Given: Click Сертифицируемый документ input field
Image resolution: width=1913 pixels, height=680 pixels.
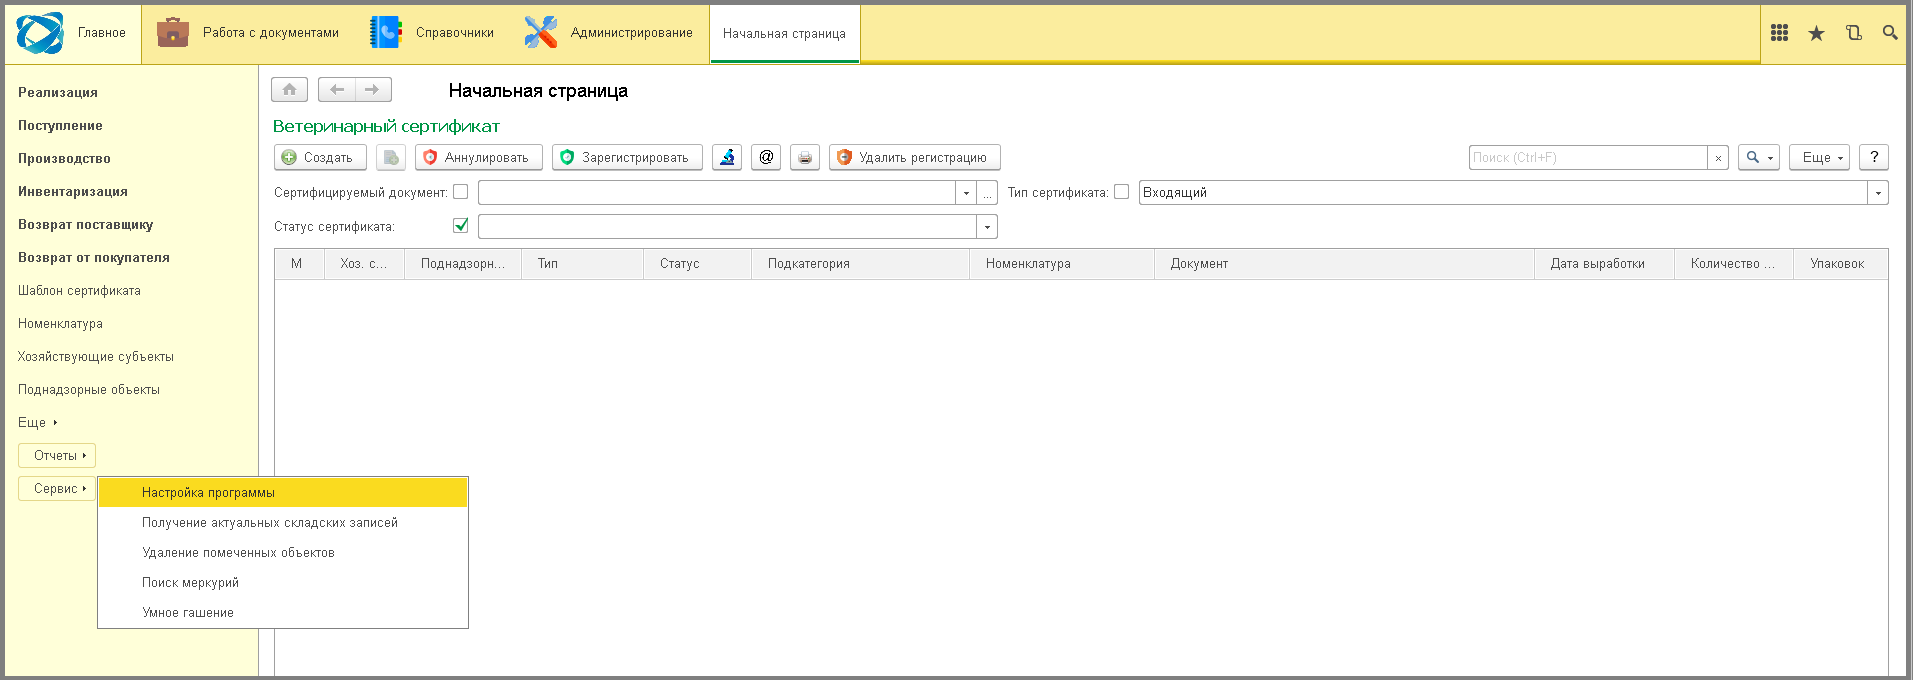Looking at the screenshot, I should pos(717,193).
